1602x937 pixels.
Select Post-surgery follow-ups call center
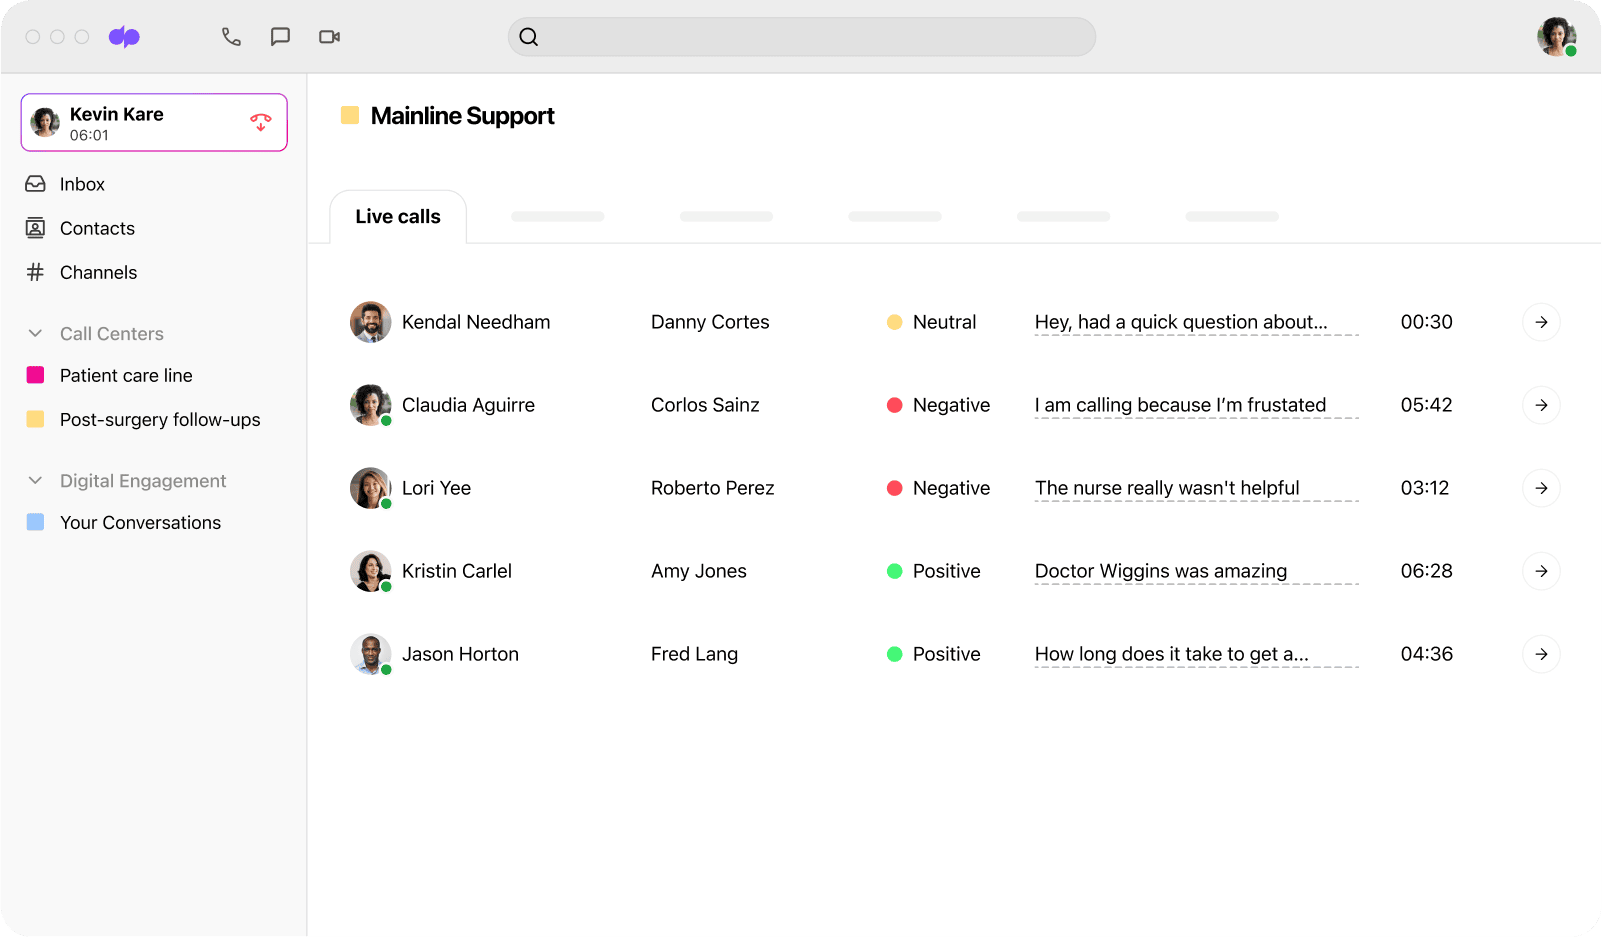[x=159, y=419]
